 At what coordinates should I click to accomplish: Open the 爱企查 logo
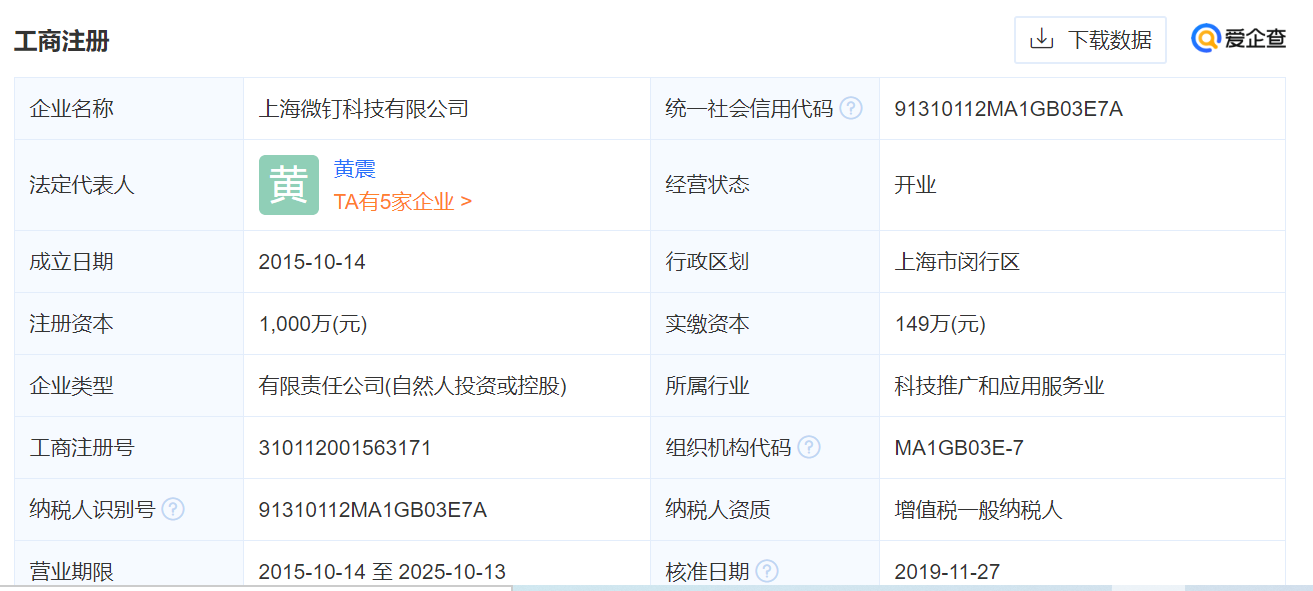point(1238,39)
